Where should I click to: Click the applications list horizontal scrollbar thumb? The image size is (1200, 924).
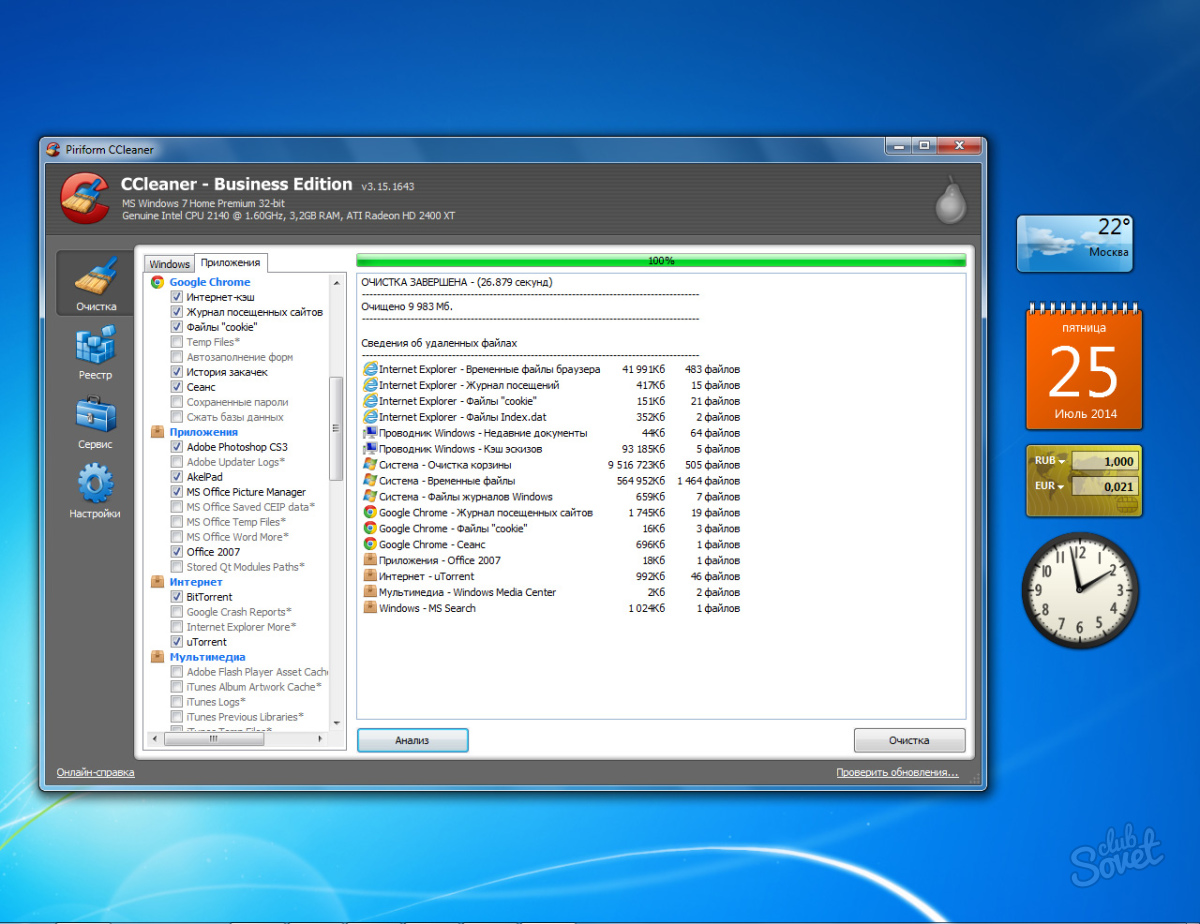pyautogui.click(x=213, y=740)
